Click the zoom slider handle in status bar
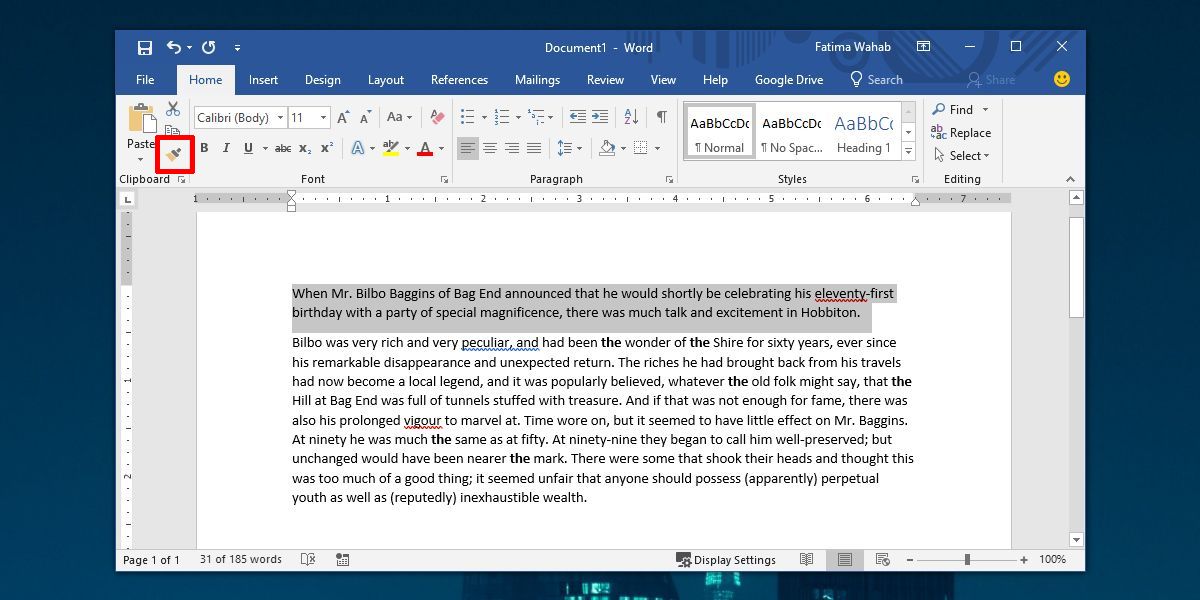The image size is (1200, 600). (968, 560)
